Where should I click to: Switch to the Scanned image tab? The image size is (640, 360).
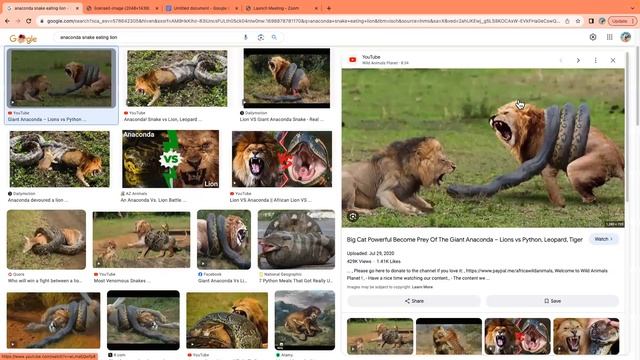tap(122, 8)
